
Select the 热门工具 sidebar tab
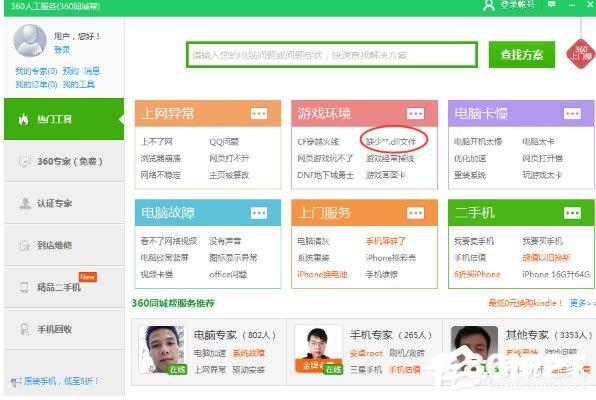(x=64, y=119)
